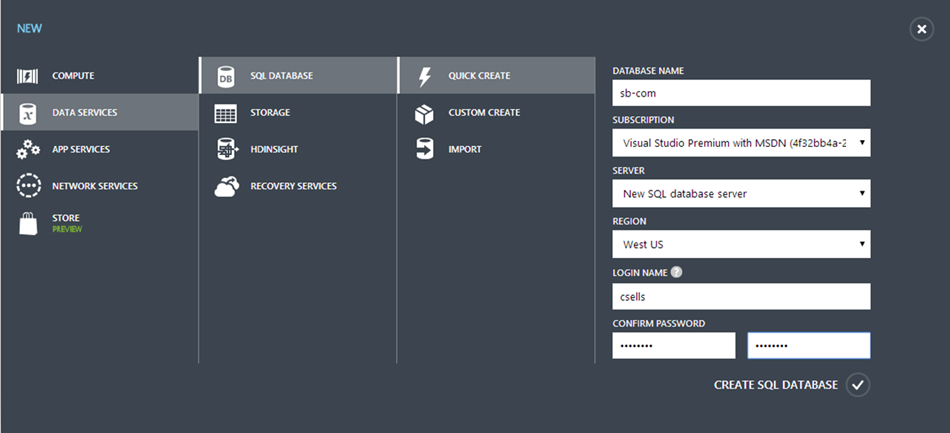Choose the SQL Database option label
Image resolution: width=950 pixels, height=433 pixels.
(282, 76)
